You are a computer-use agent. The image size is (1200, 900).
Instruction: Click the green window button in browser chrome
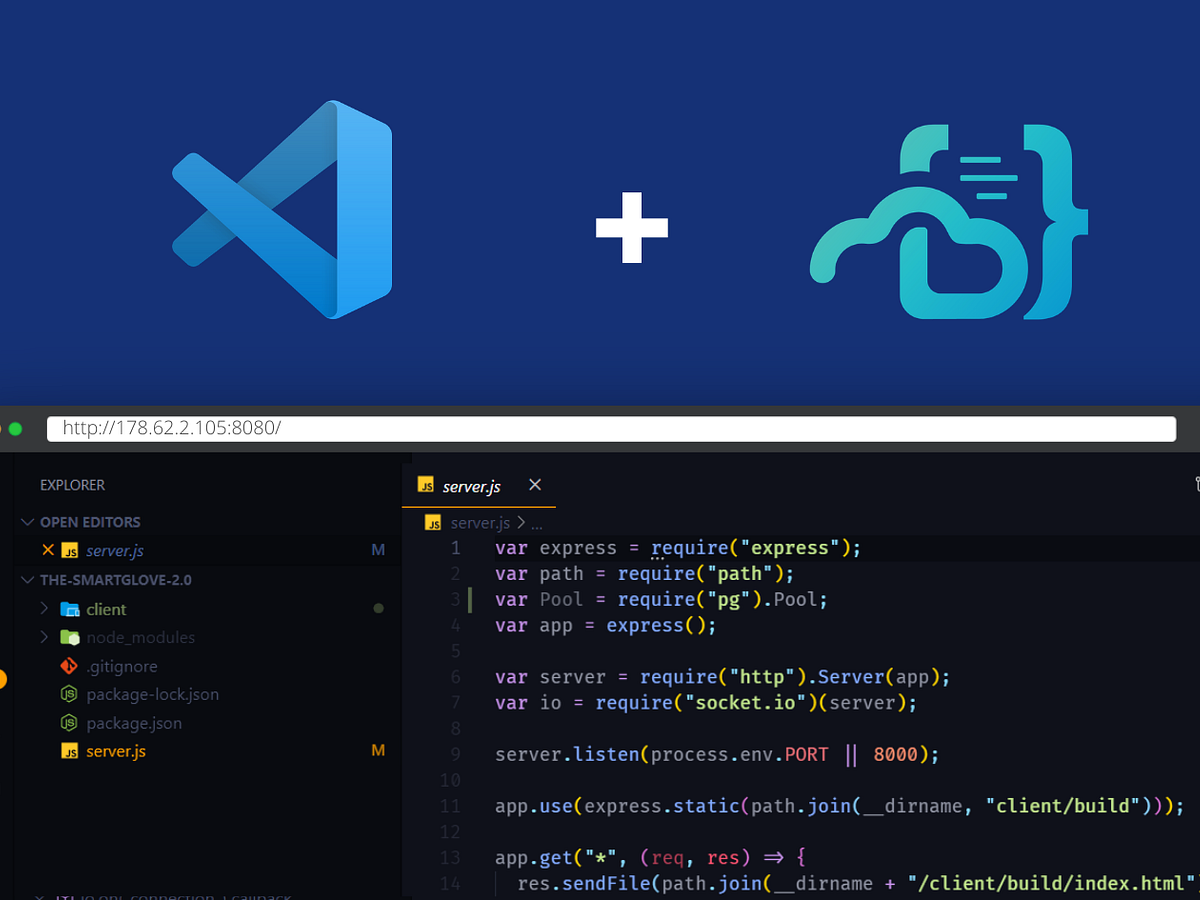click(x=15, y=429)
